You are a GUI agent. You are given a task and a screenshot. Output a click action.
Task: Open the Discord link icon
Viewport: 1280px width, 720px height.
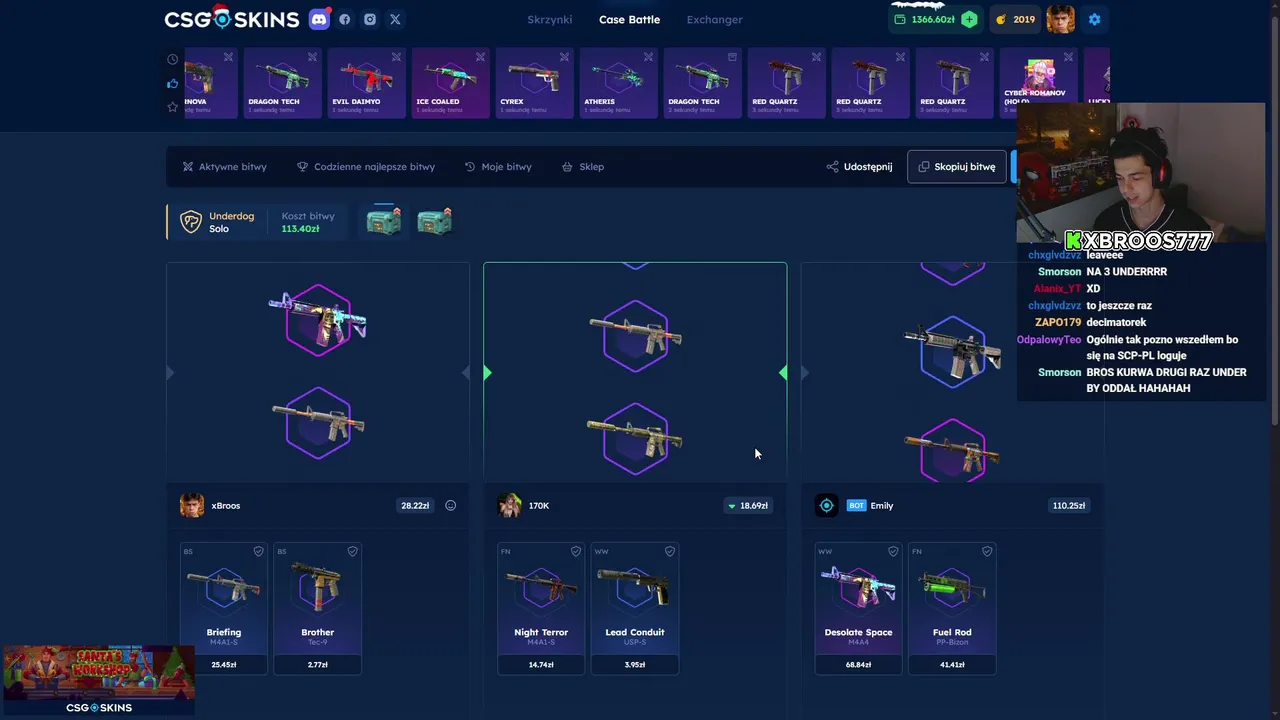[318, 19]
